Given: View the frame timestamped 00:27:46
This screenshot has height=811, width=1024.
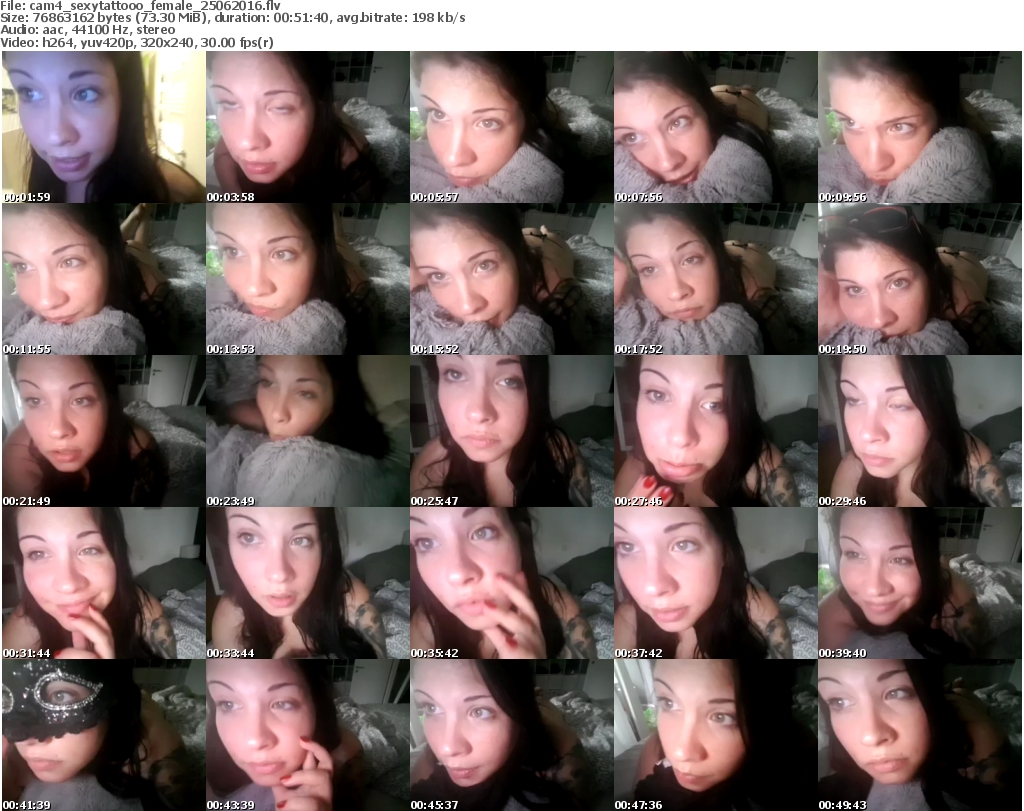Looking at the screenshot, I should (716, 431).
